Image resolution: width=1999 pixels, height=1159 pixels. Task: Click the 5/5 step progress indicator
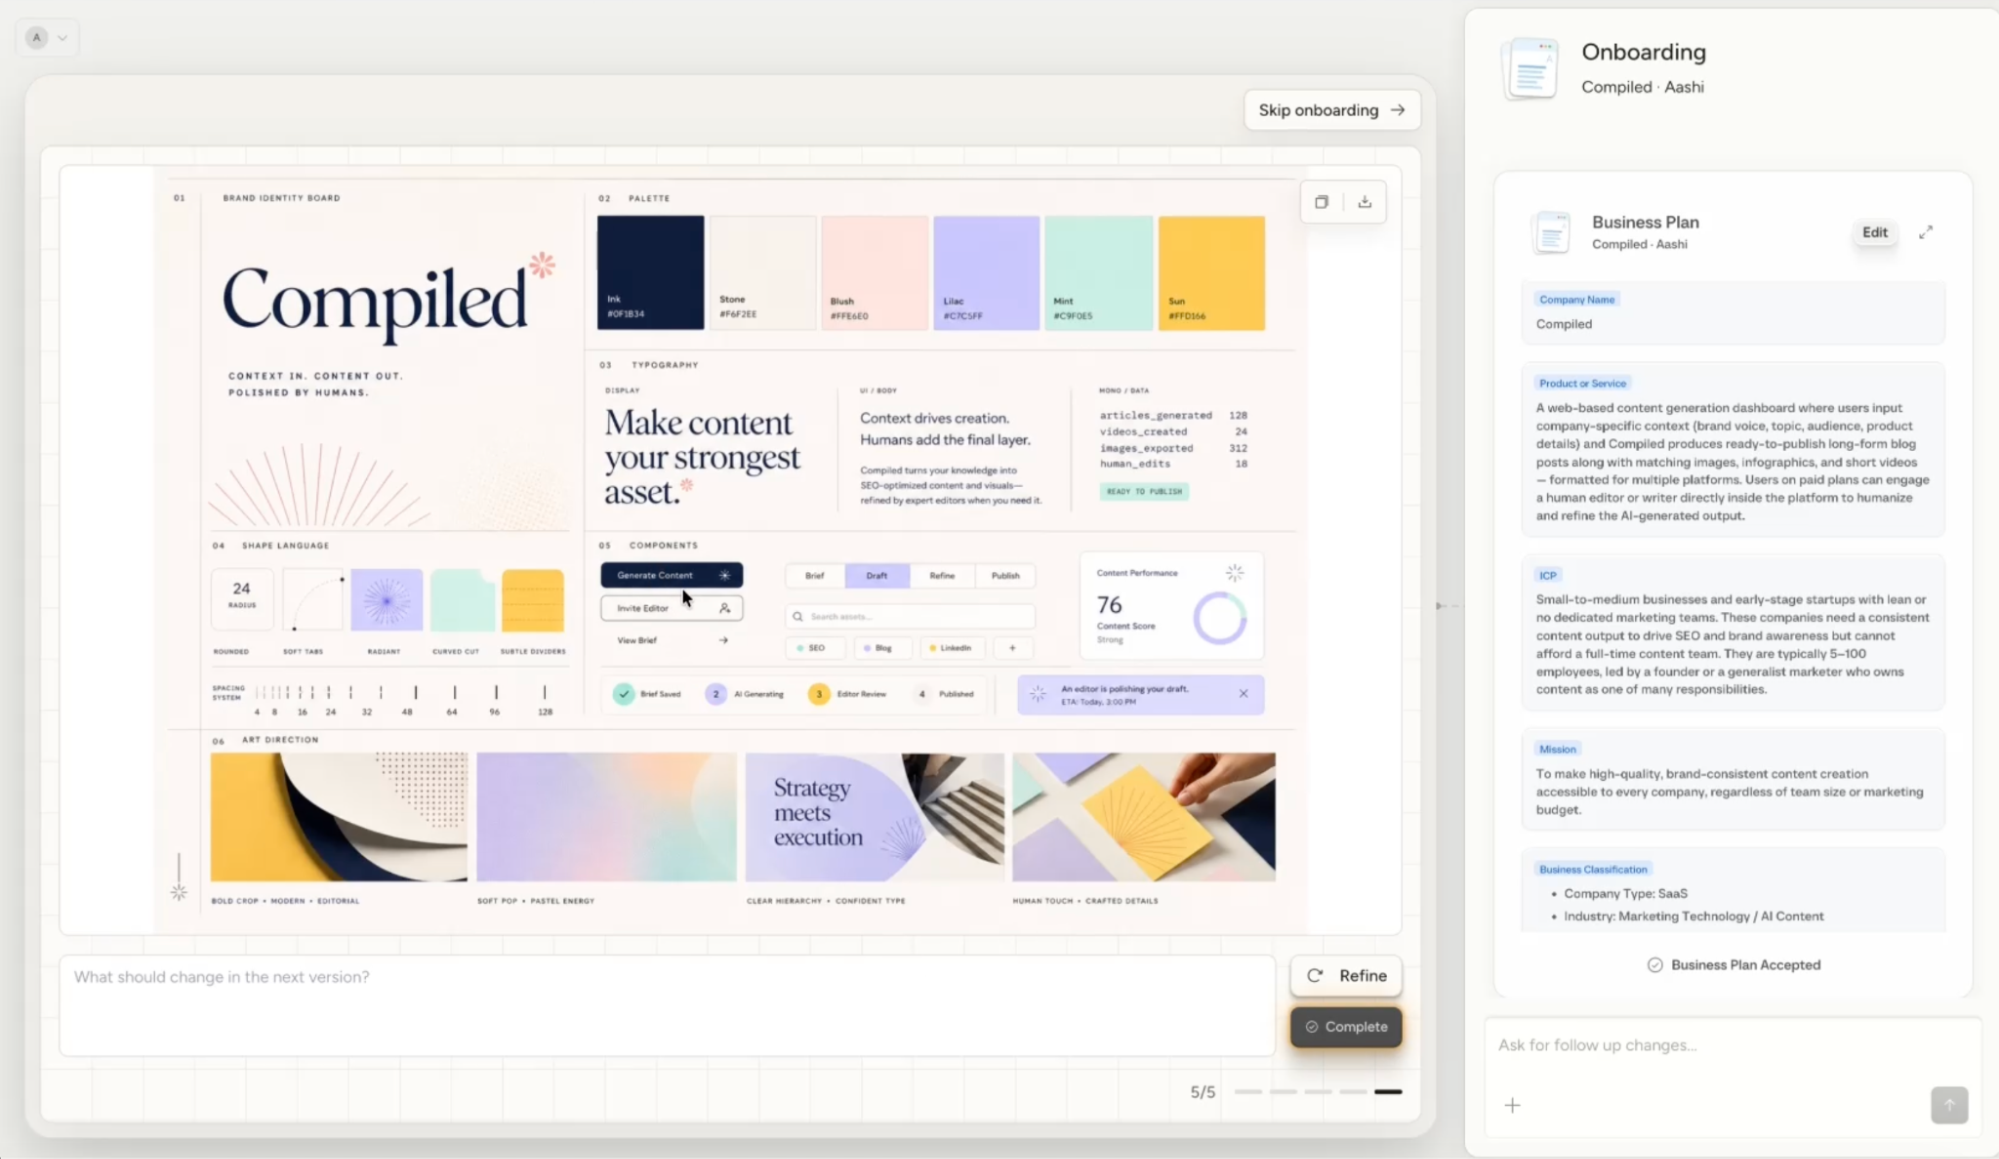[1296, 1092]
